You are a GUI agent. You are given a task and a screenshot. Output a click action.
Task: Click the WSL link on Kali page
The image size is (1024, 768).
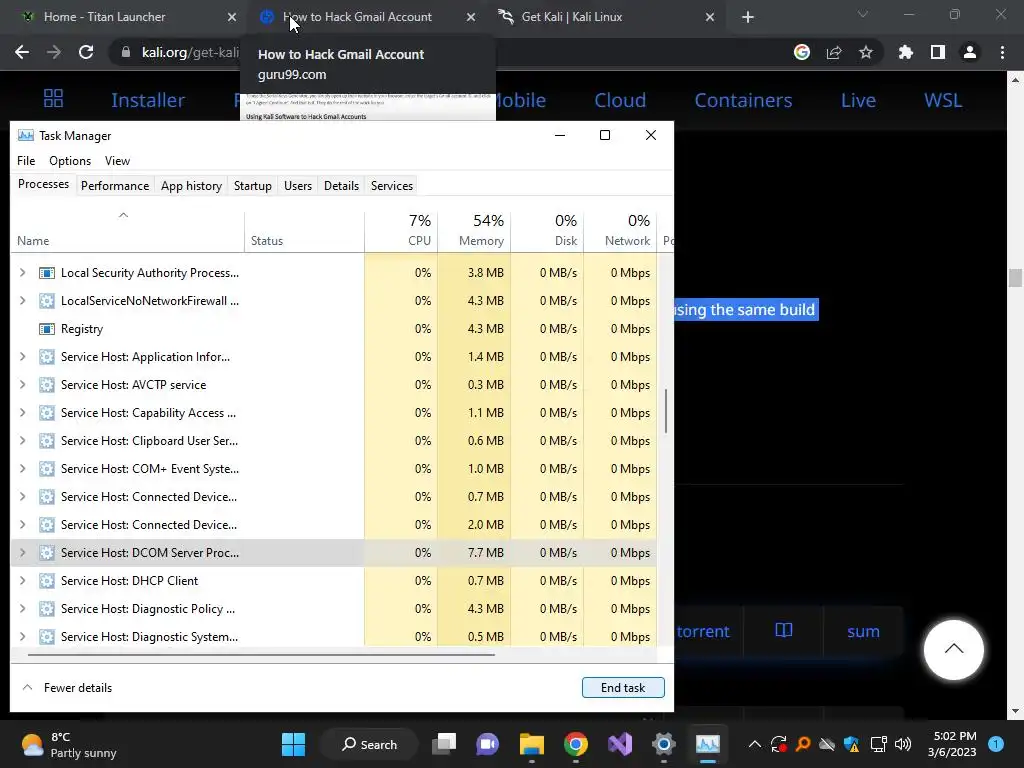pos(943,100)
